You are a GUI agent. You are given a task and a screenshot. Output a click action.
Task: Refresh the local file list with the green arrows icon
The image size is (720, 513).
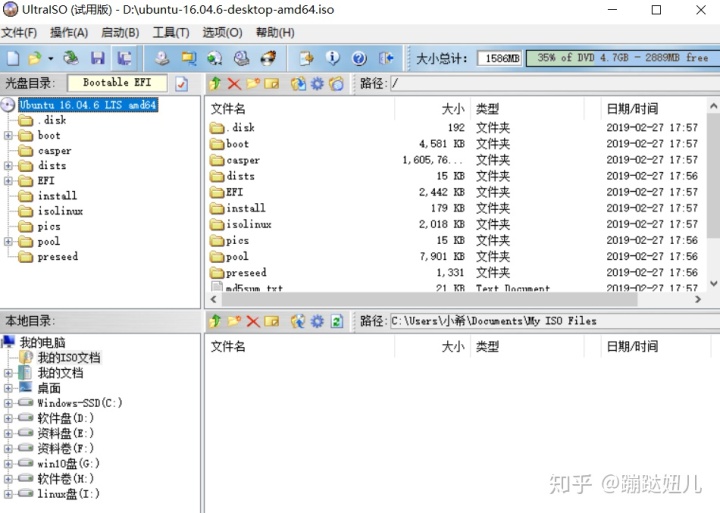pos(337,321)
